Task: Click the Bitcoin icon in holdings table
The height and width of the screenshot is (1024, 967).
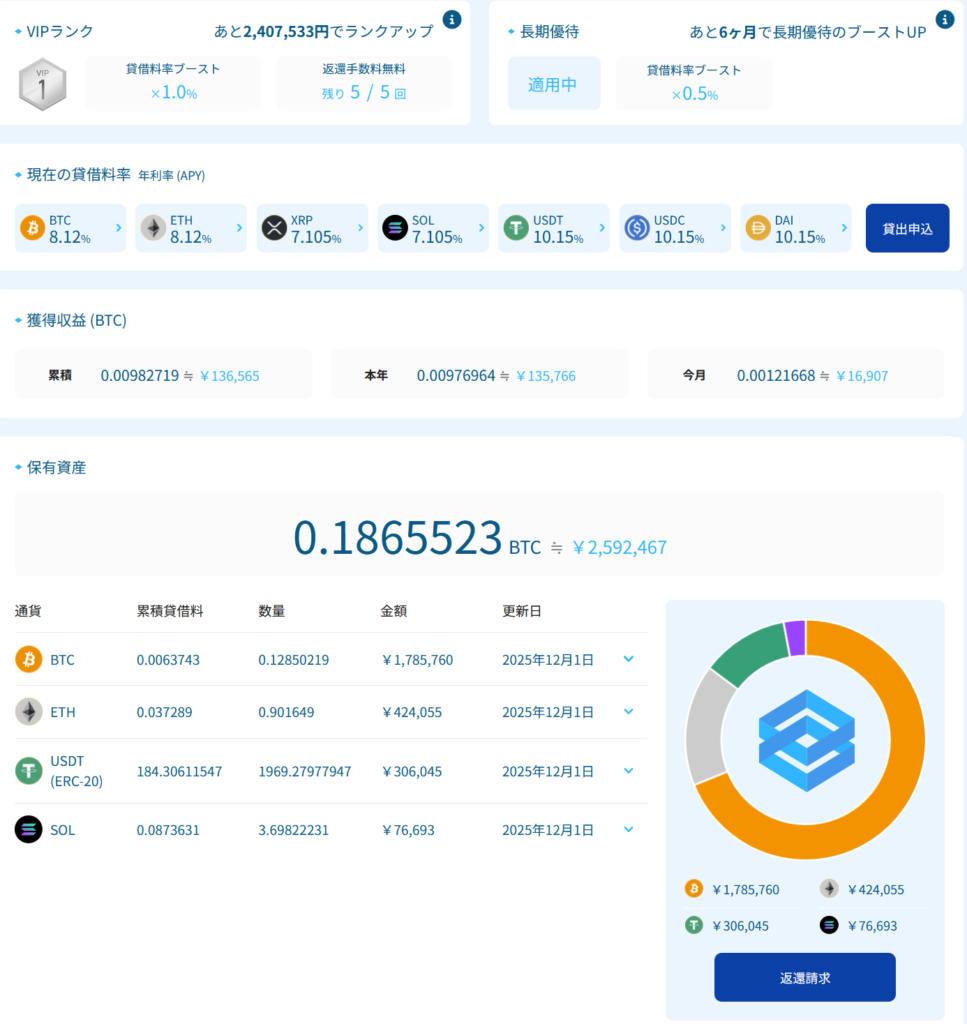Action: pyautogui.click(x=29, y=659)
